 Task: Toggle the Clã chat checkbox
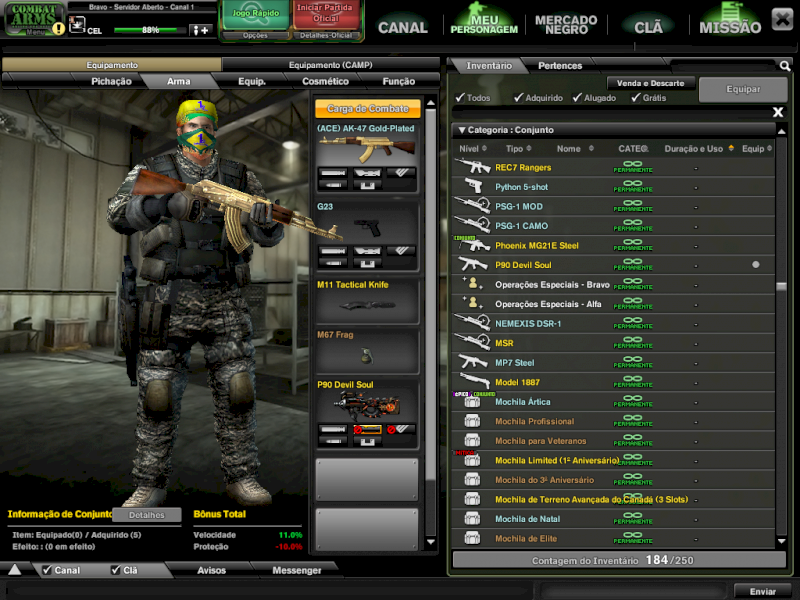click(116, 570)
